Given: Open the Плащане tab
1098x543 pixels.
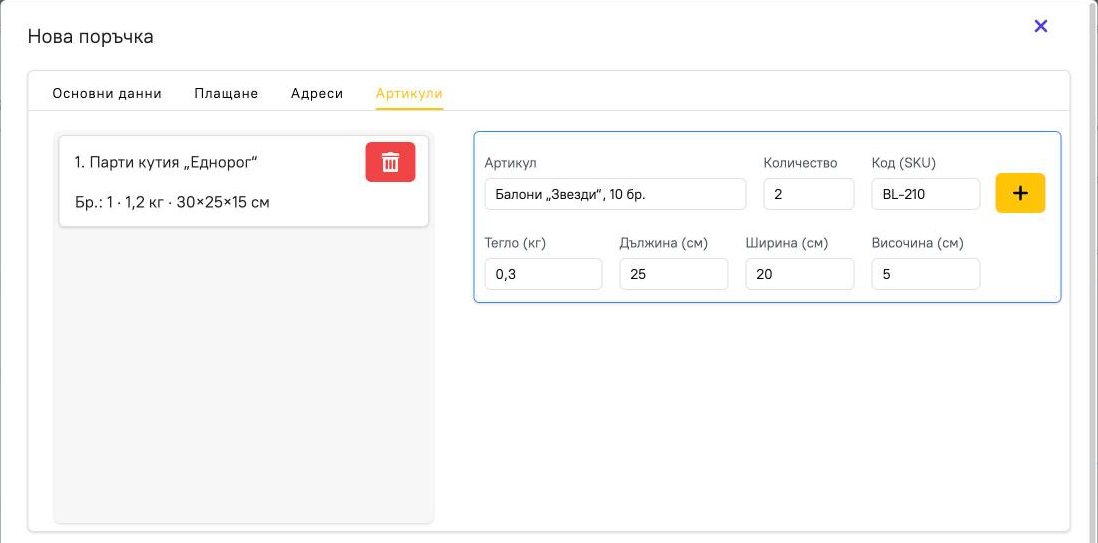Looking at the screenshot, I should coord(226,93).
